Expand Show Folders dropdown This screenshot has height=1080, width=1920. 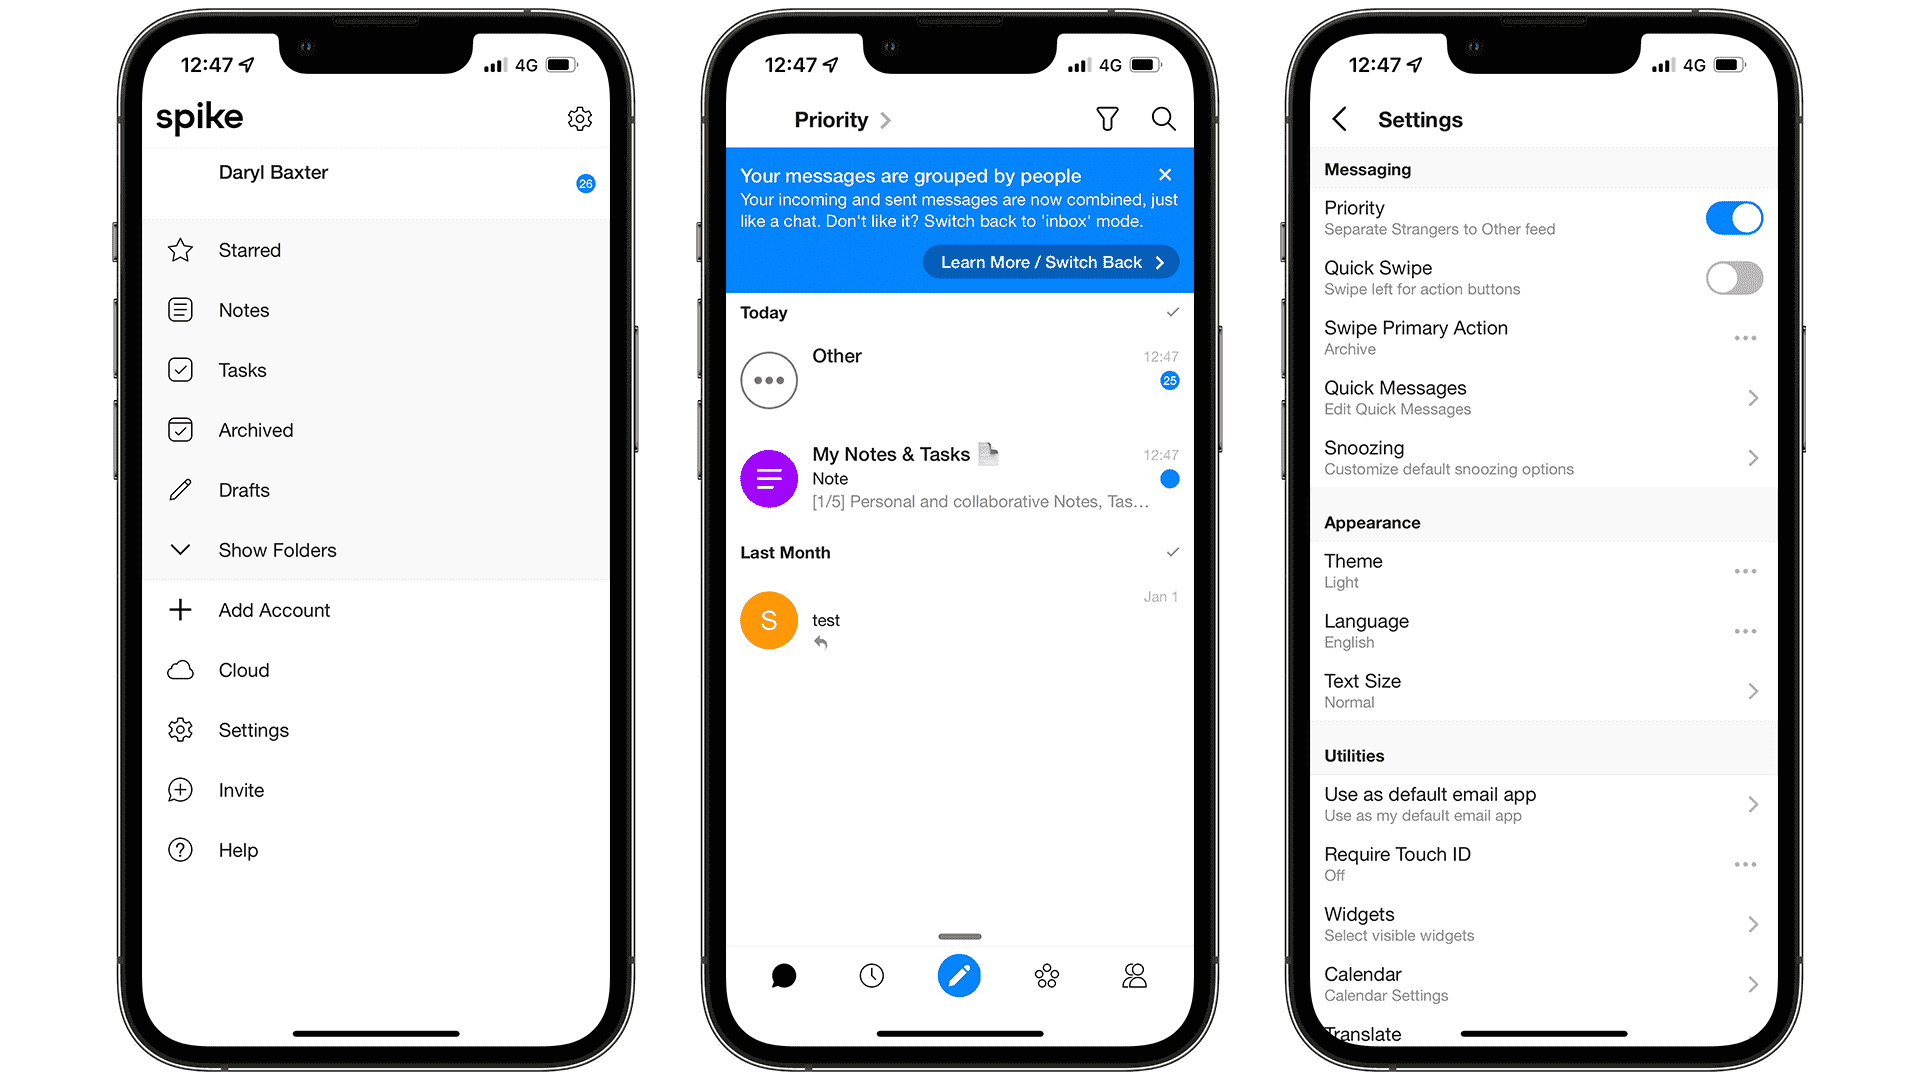278,550
